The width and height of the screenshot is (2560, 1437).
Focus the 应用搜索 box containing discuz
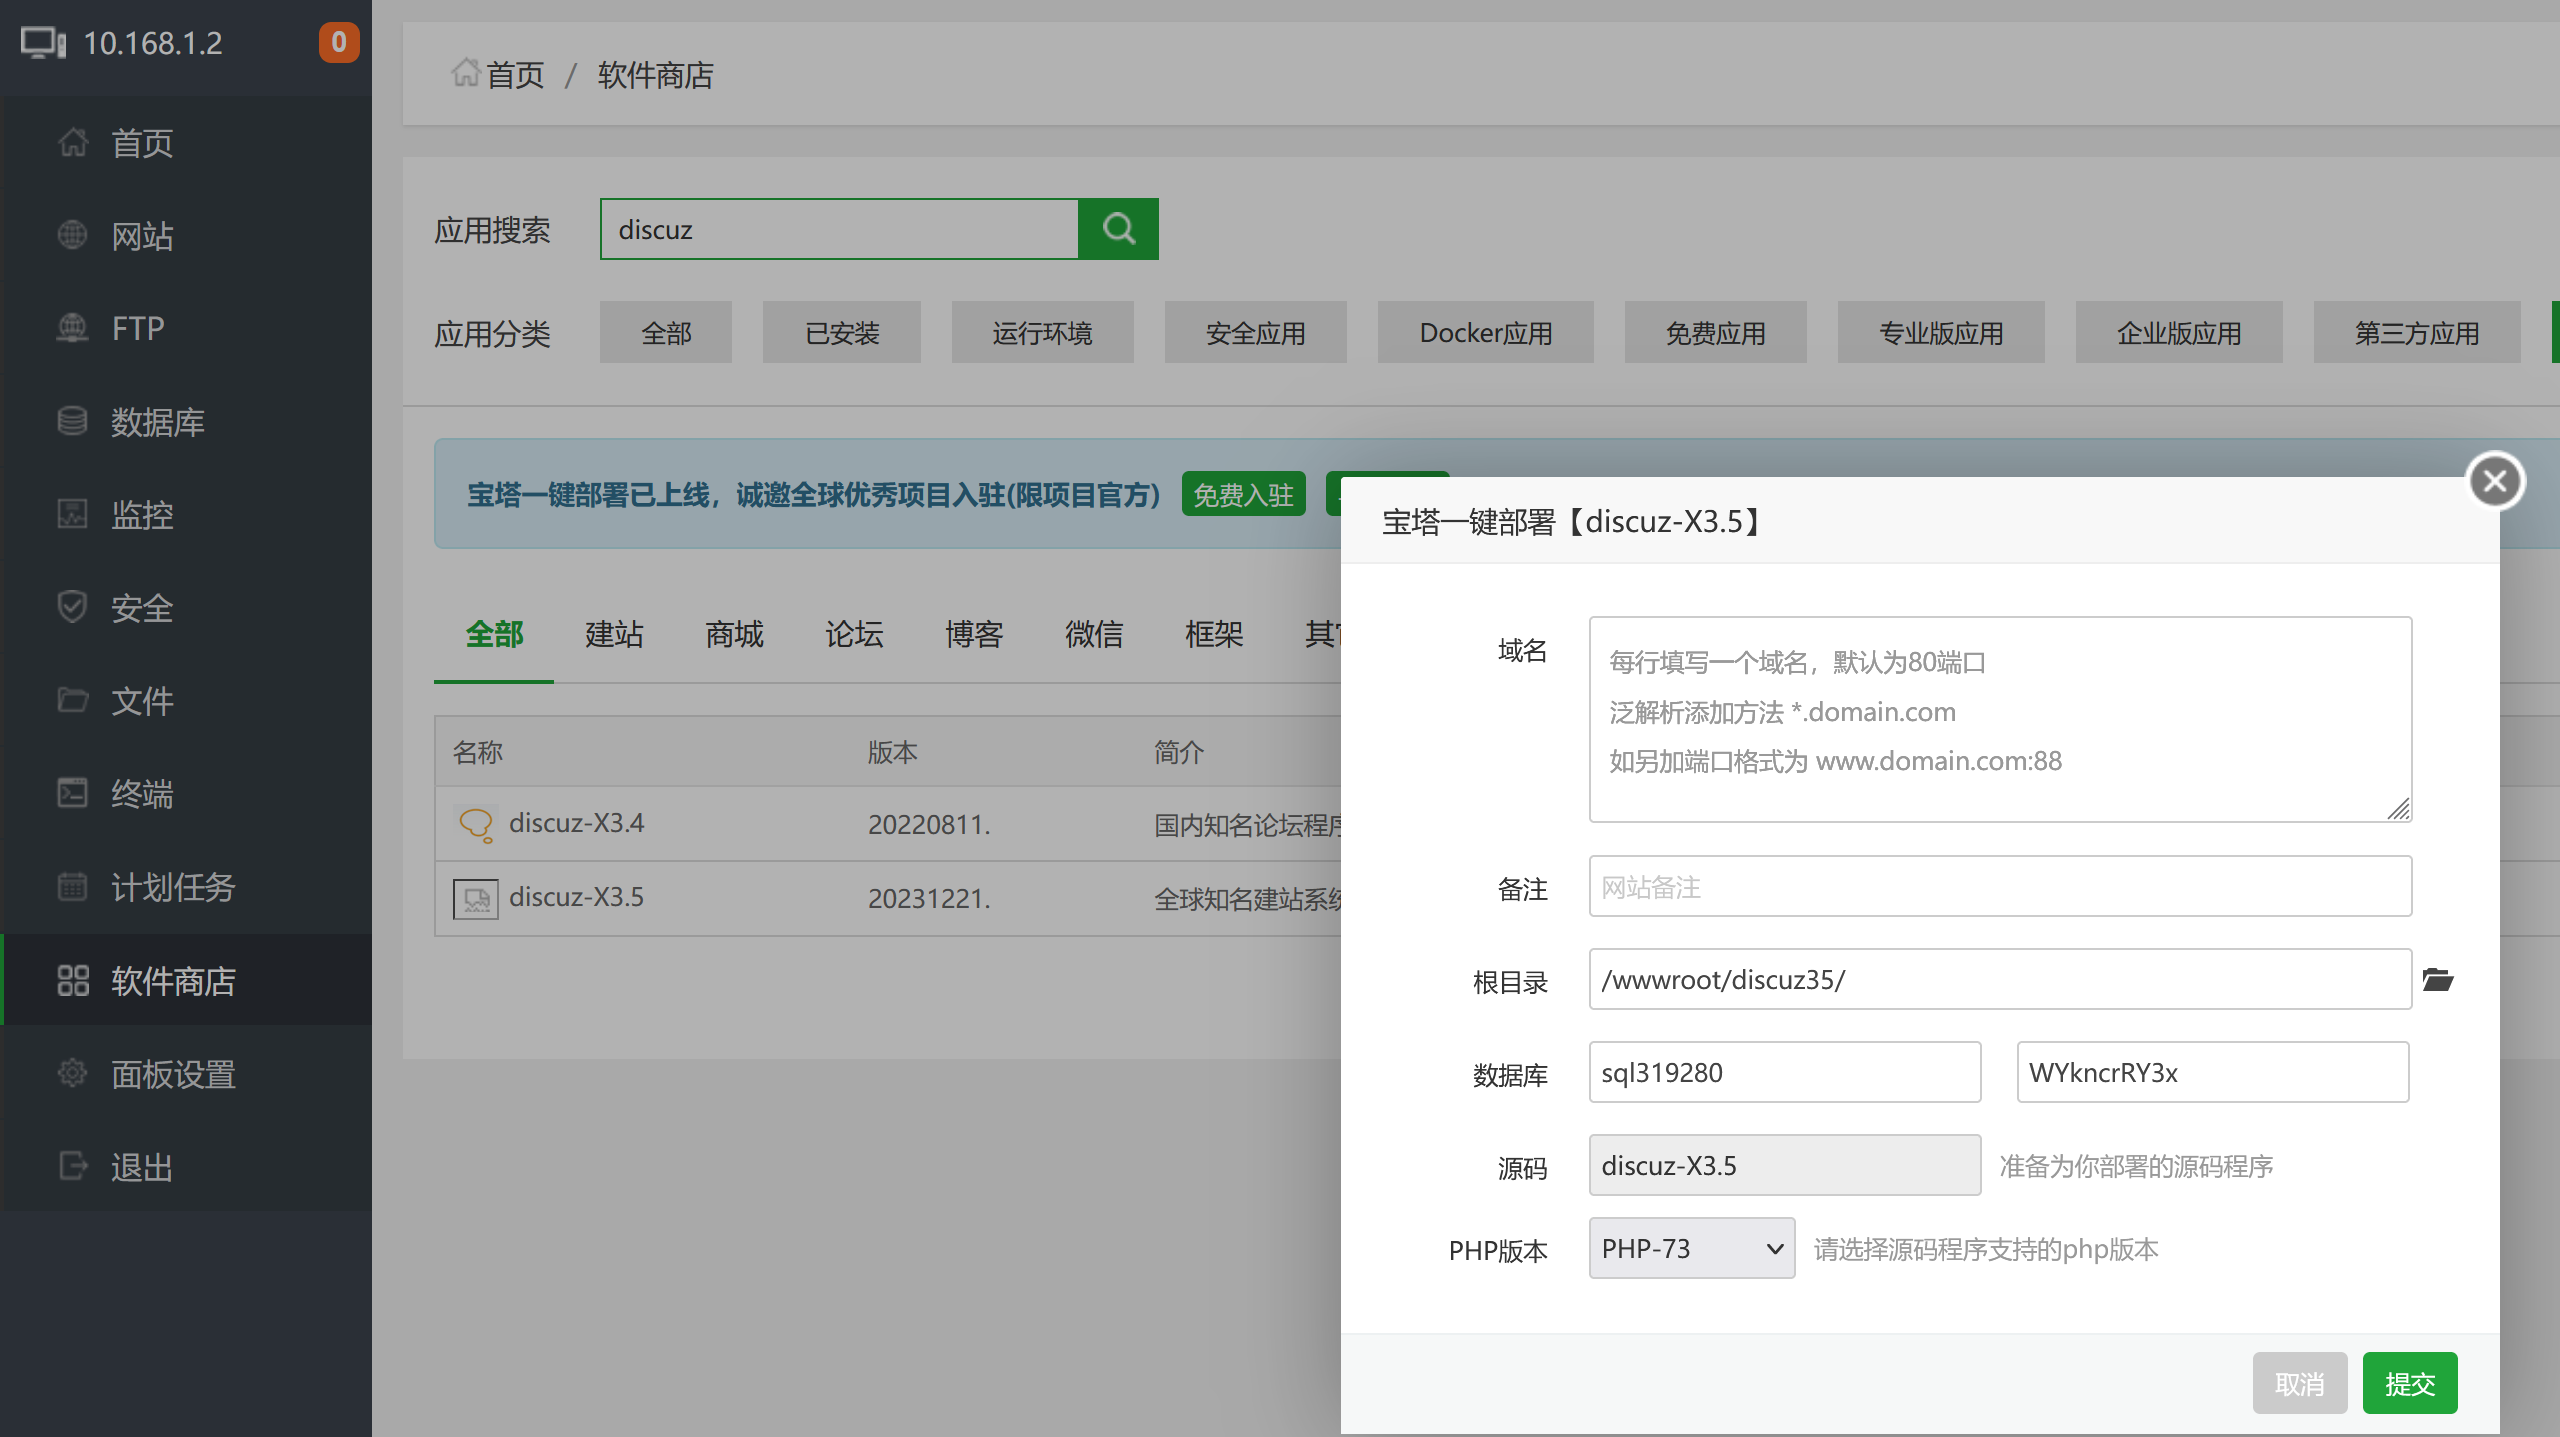click(x=839, y=229)
